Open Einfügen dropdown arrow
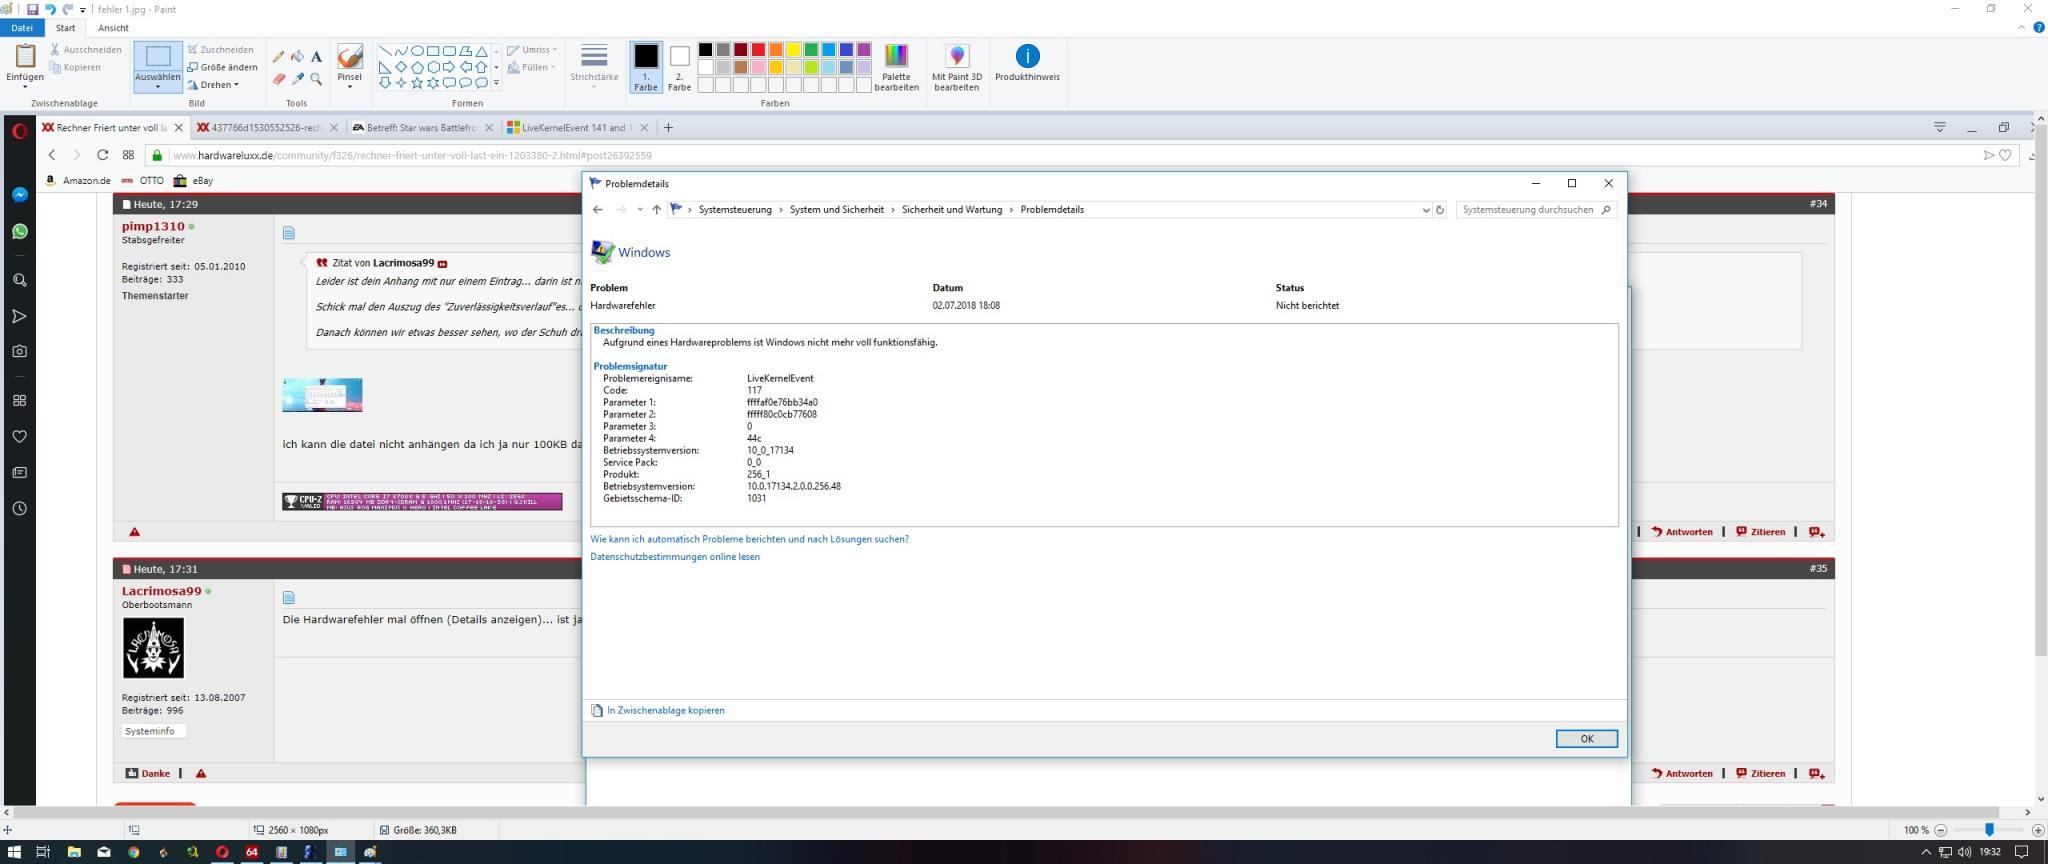Image resolution: width=2048 pixels, height=864 pixels. pyautogui.click(x=24, y=87)
